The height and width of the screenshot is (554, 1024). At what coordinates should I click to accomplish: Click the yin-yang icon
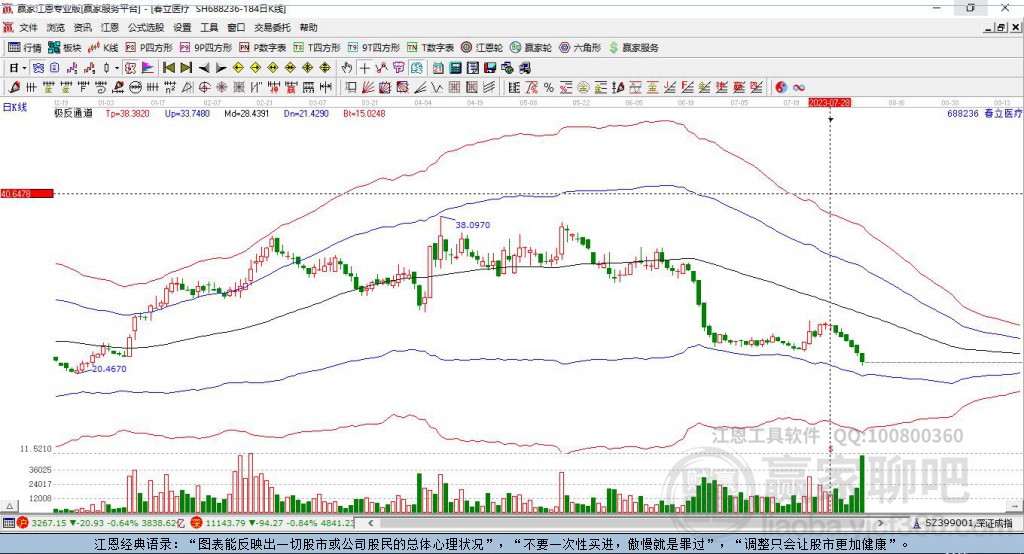[781, 87]
